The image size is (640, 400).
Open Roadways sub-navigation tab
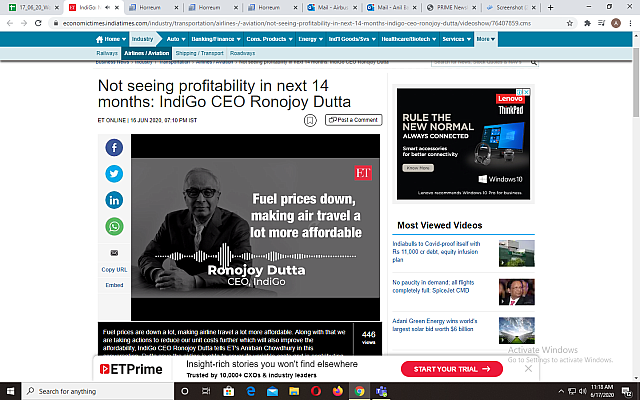tap(242, 53)
